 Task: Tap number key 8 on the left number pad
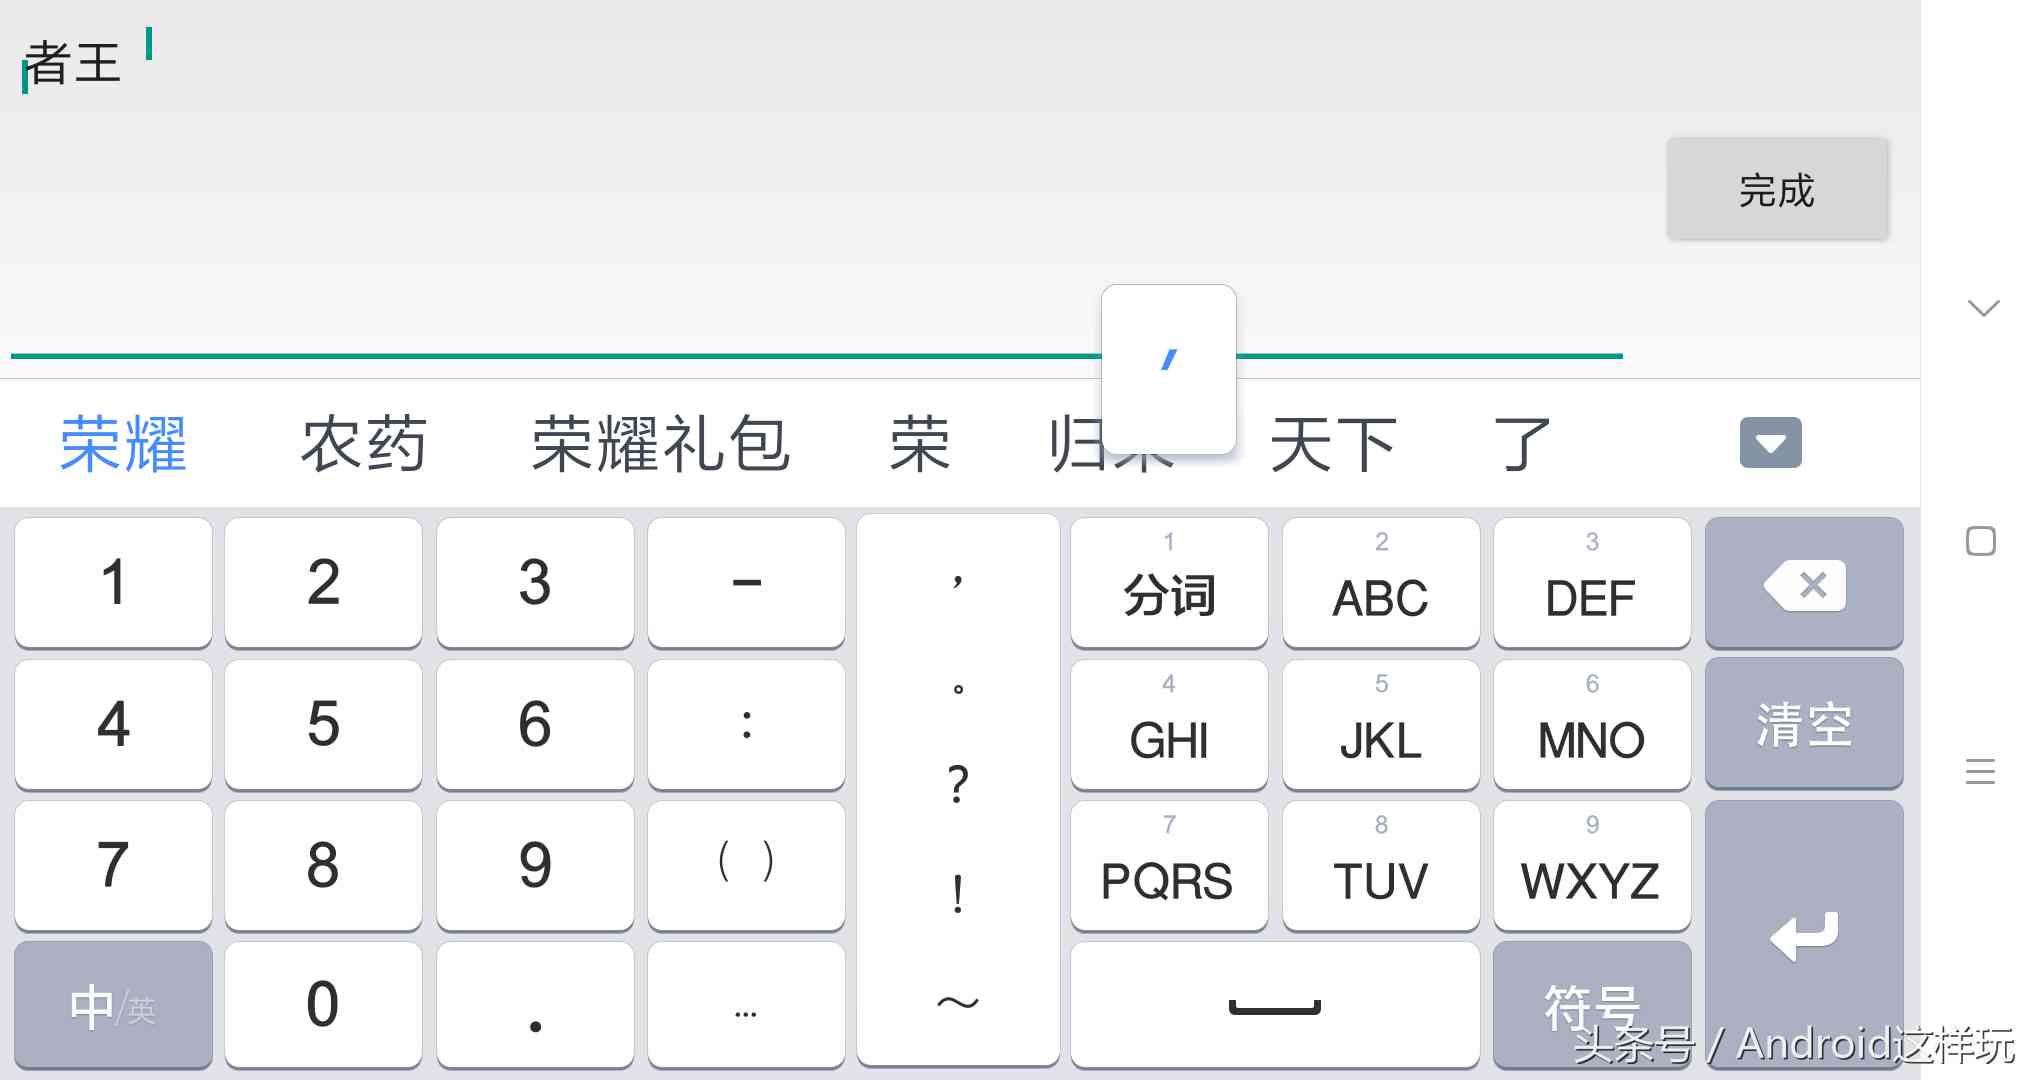click(x=323, y=865)
